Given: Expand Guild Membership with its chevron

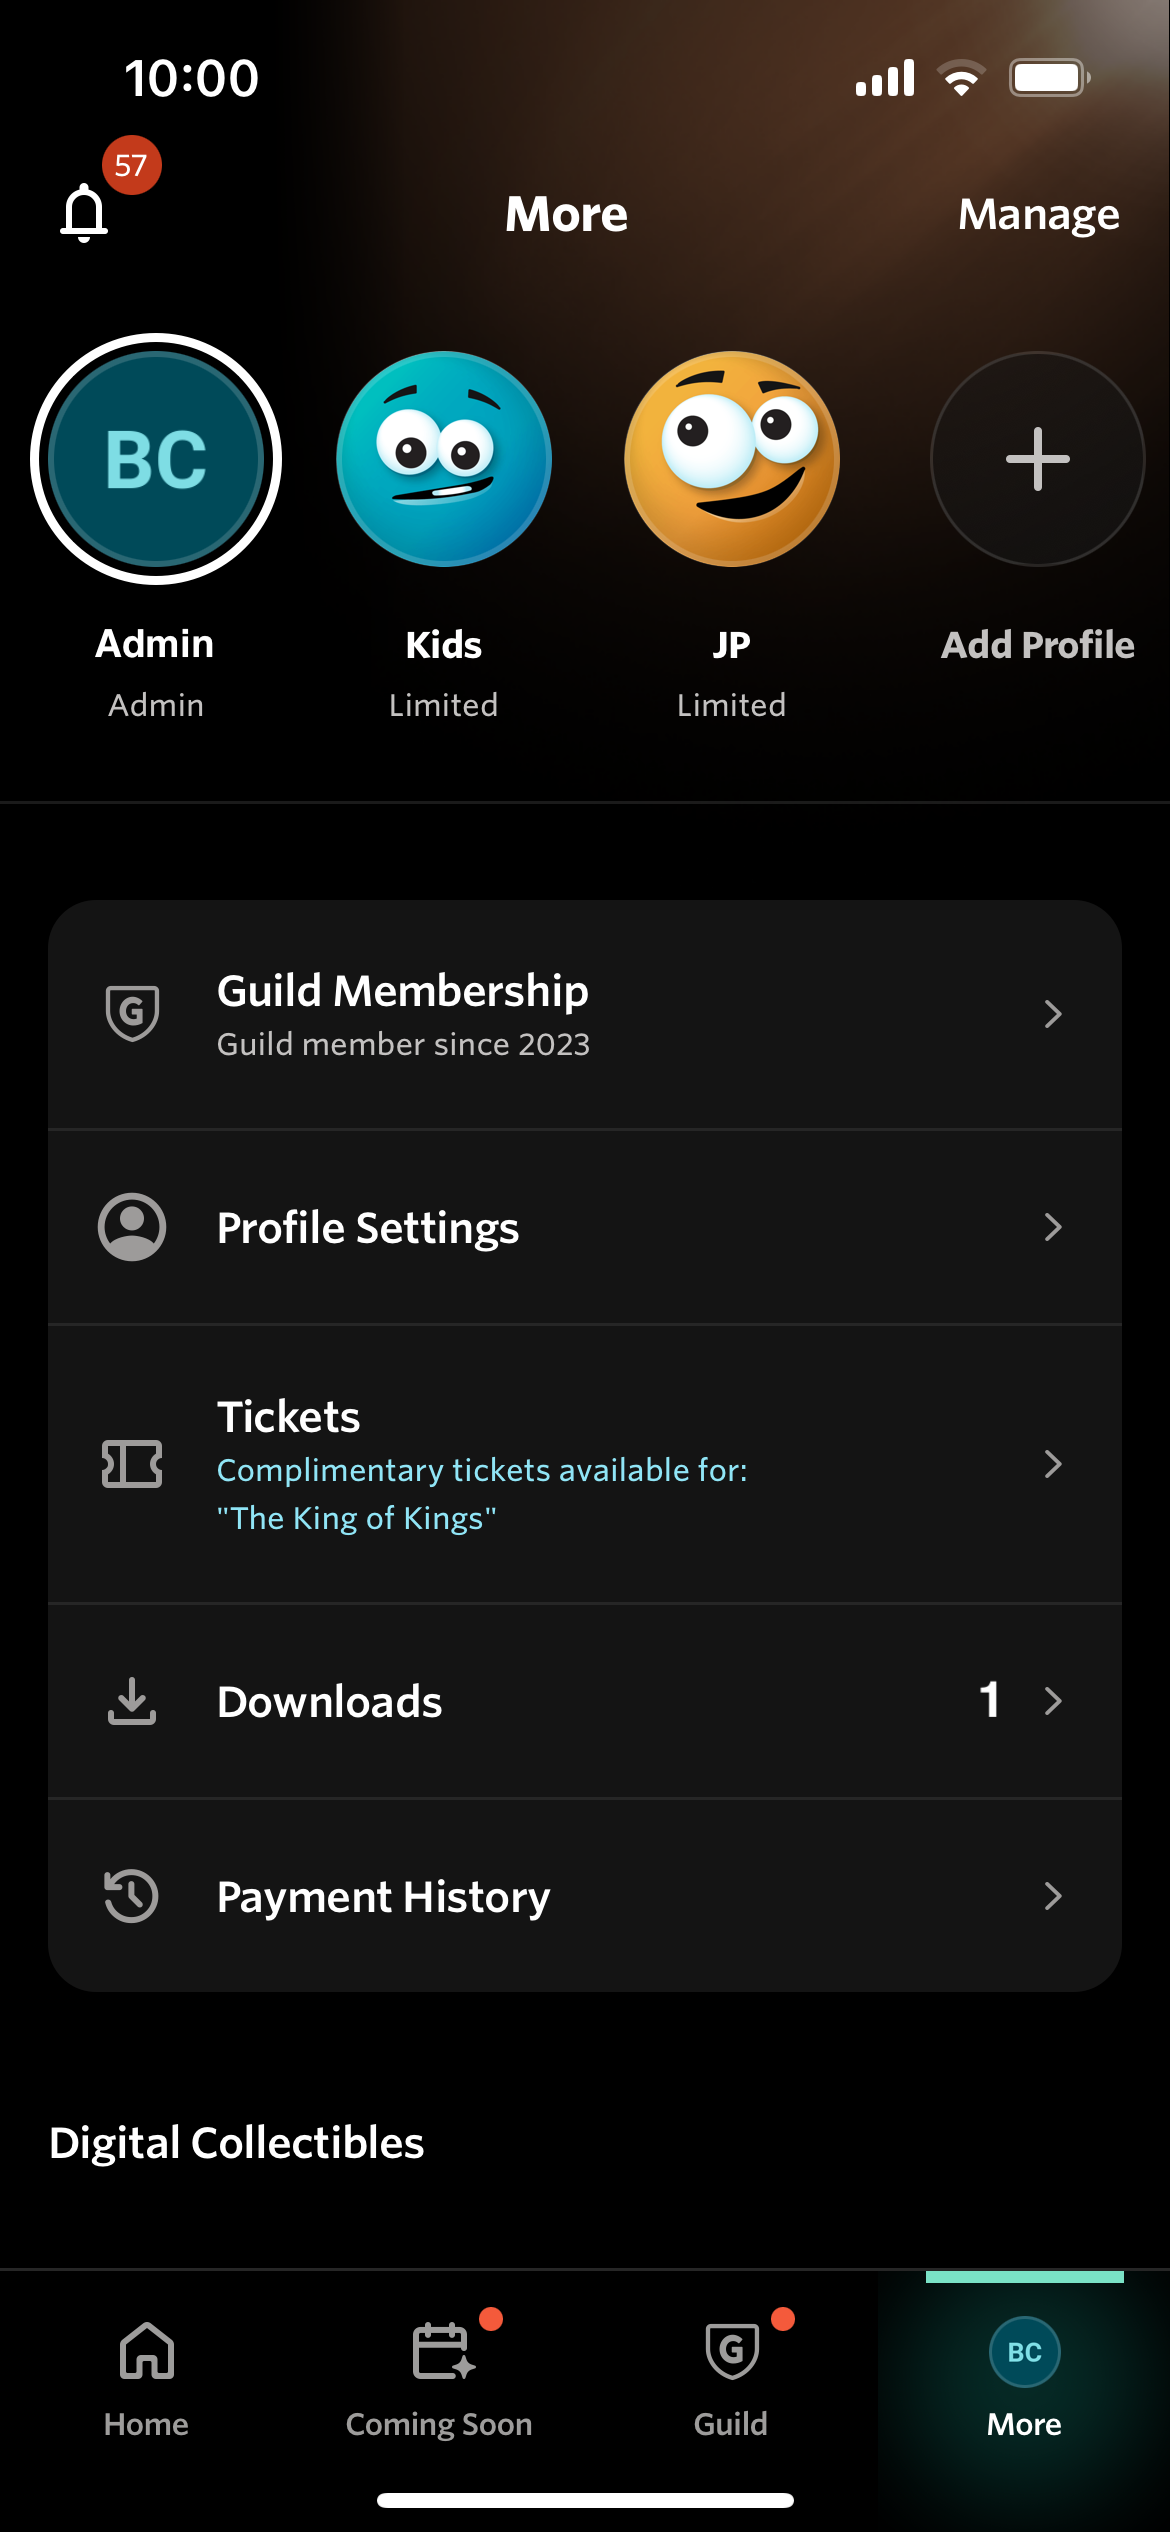Looking at the screenshot, I should pos(1053,1014).
